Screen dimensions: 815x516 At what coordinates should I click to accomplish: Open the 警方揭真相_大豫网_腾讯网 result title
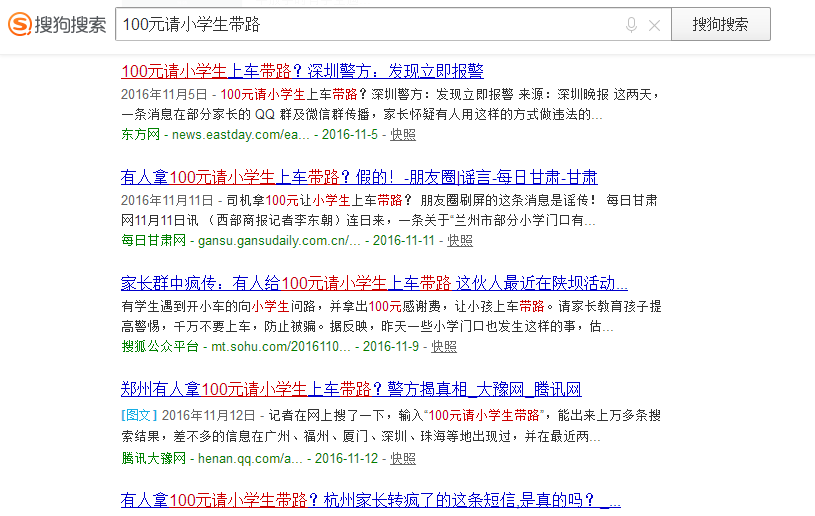tap(351, 389)
